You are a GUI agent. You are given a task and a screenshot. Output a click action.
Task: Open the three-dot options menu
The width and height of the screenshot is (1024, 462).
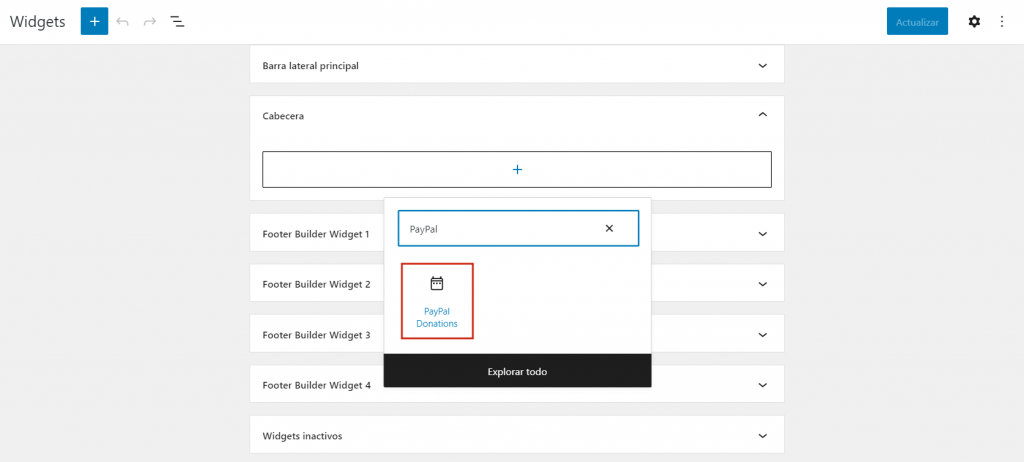point(1002,21)
